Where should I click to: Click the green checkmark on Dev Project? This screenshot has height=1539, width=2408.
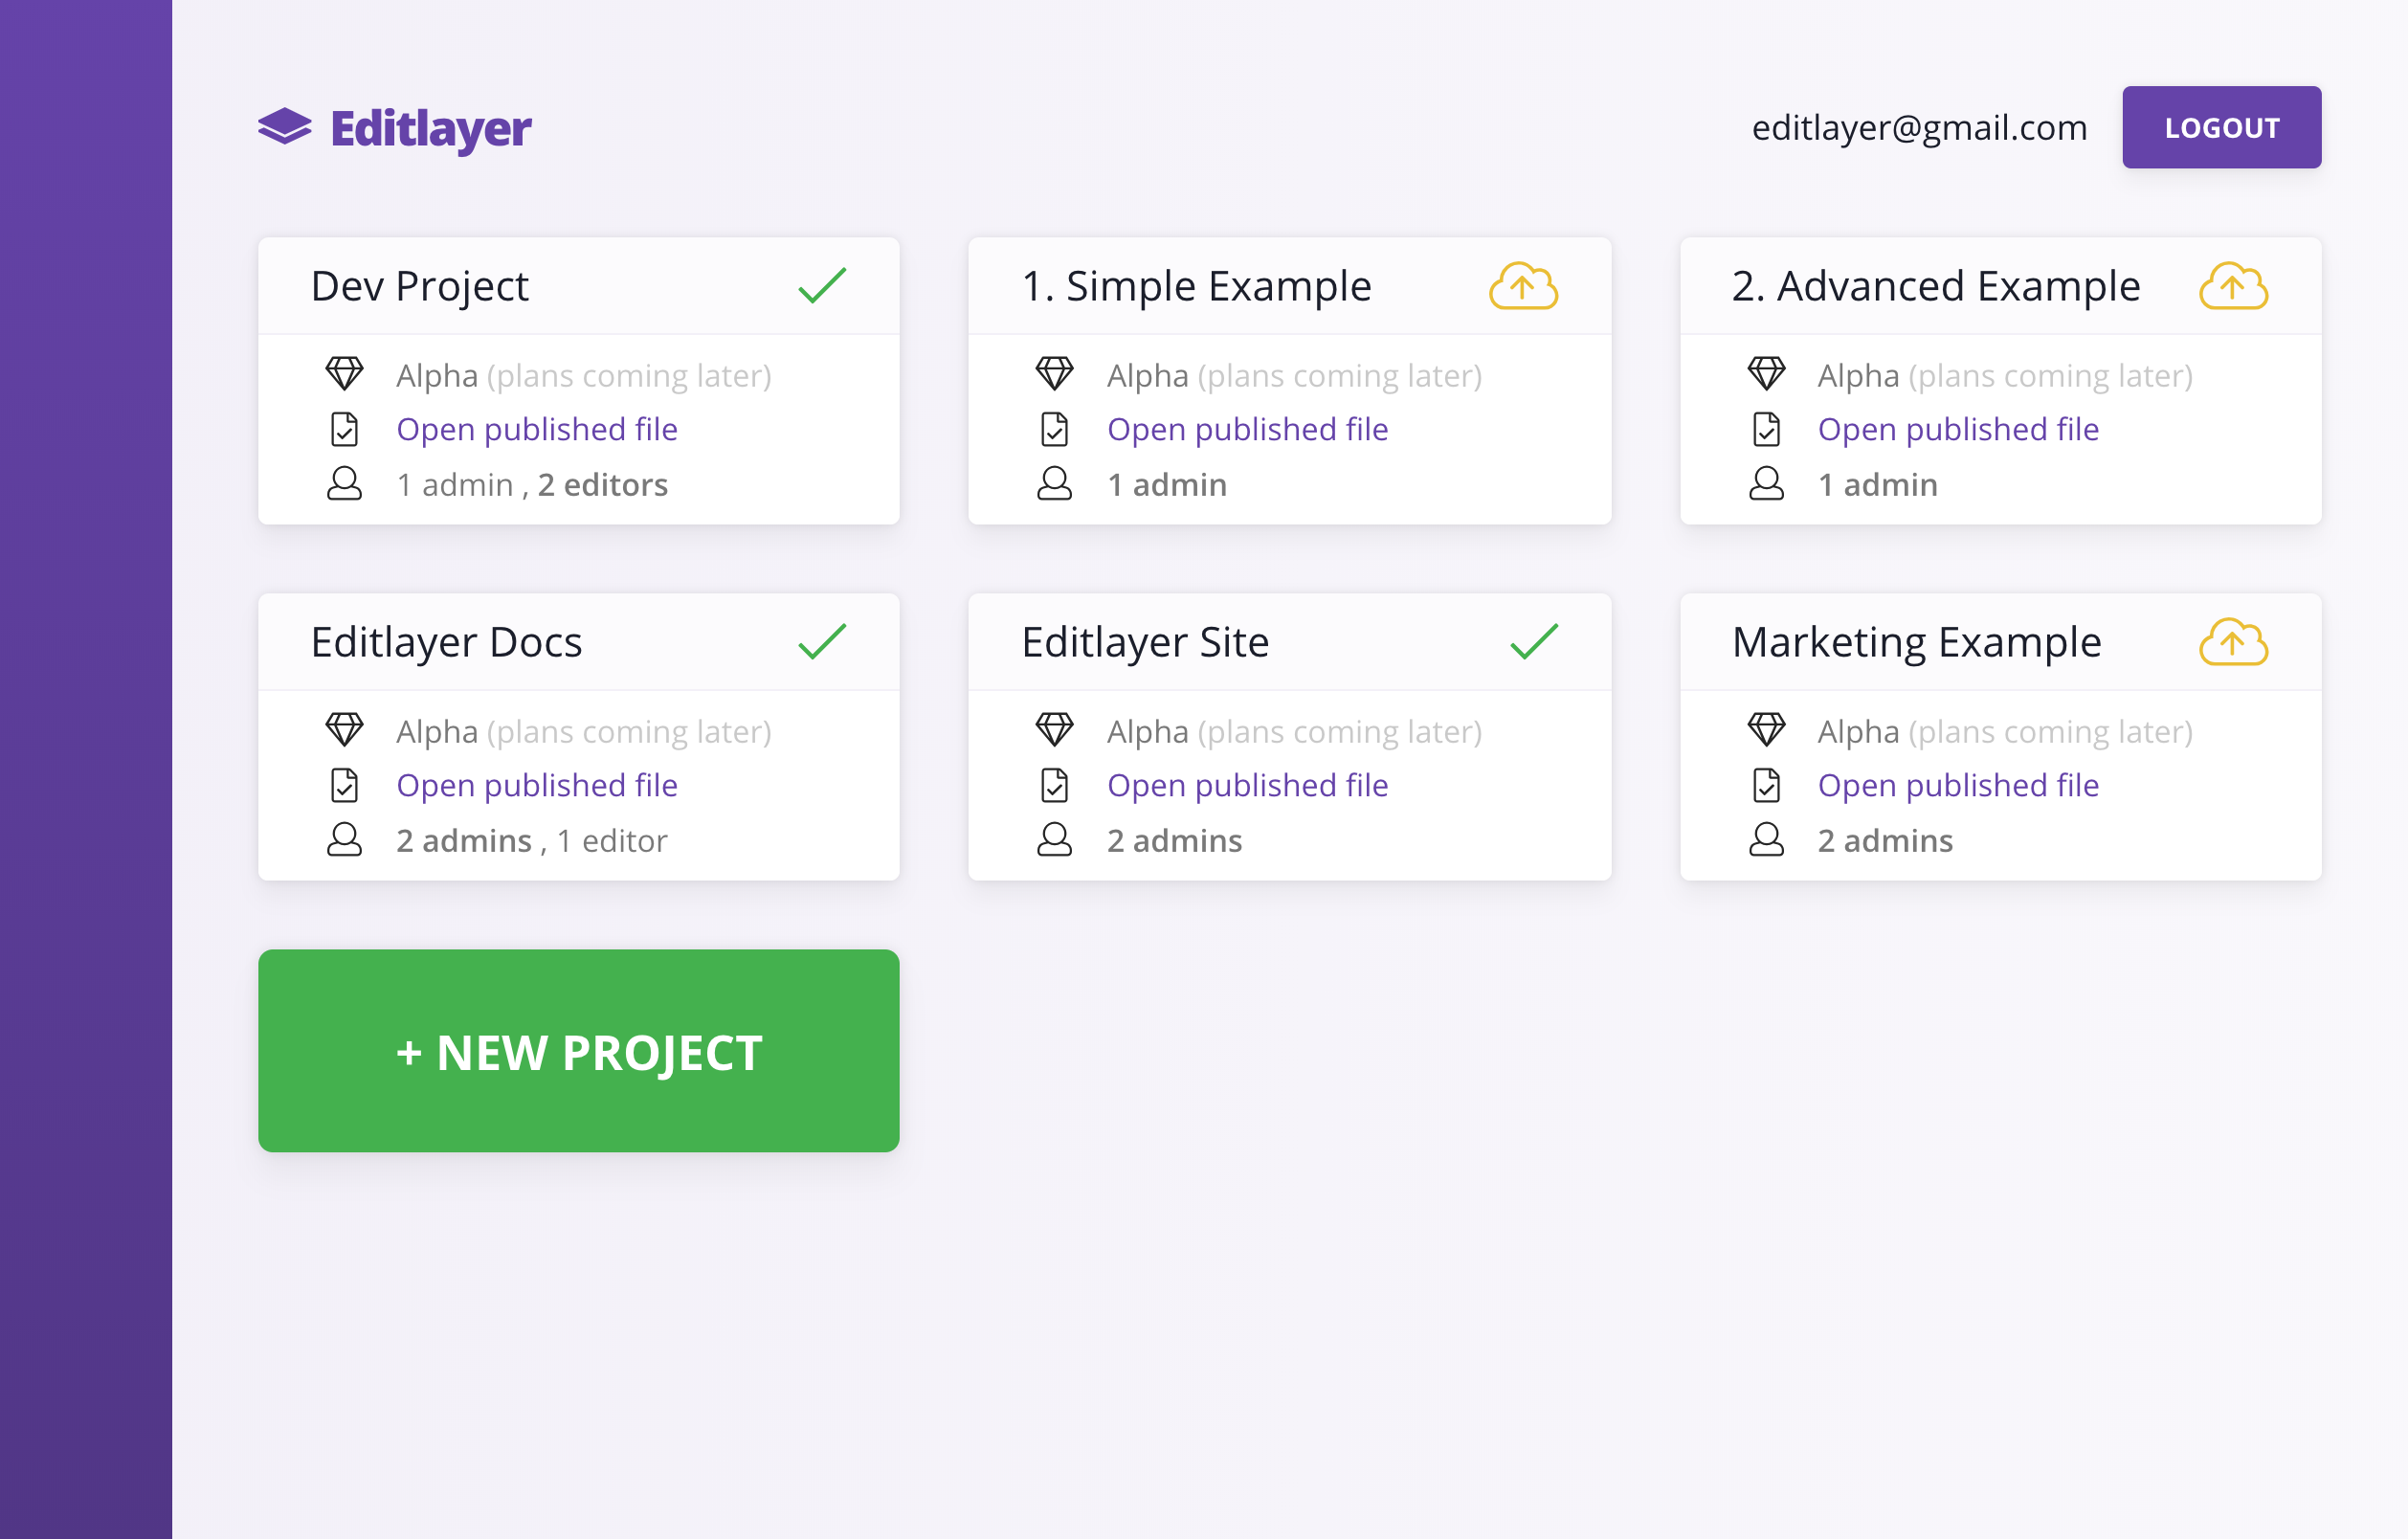822,286
